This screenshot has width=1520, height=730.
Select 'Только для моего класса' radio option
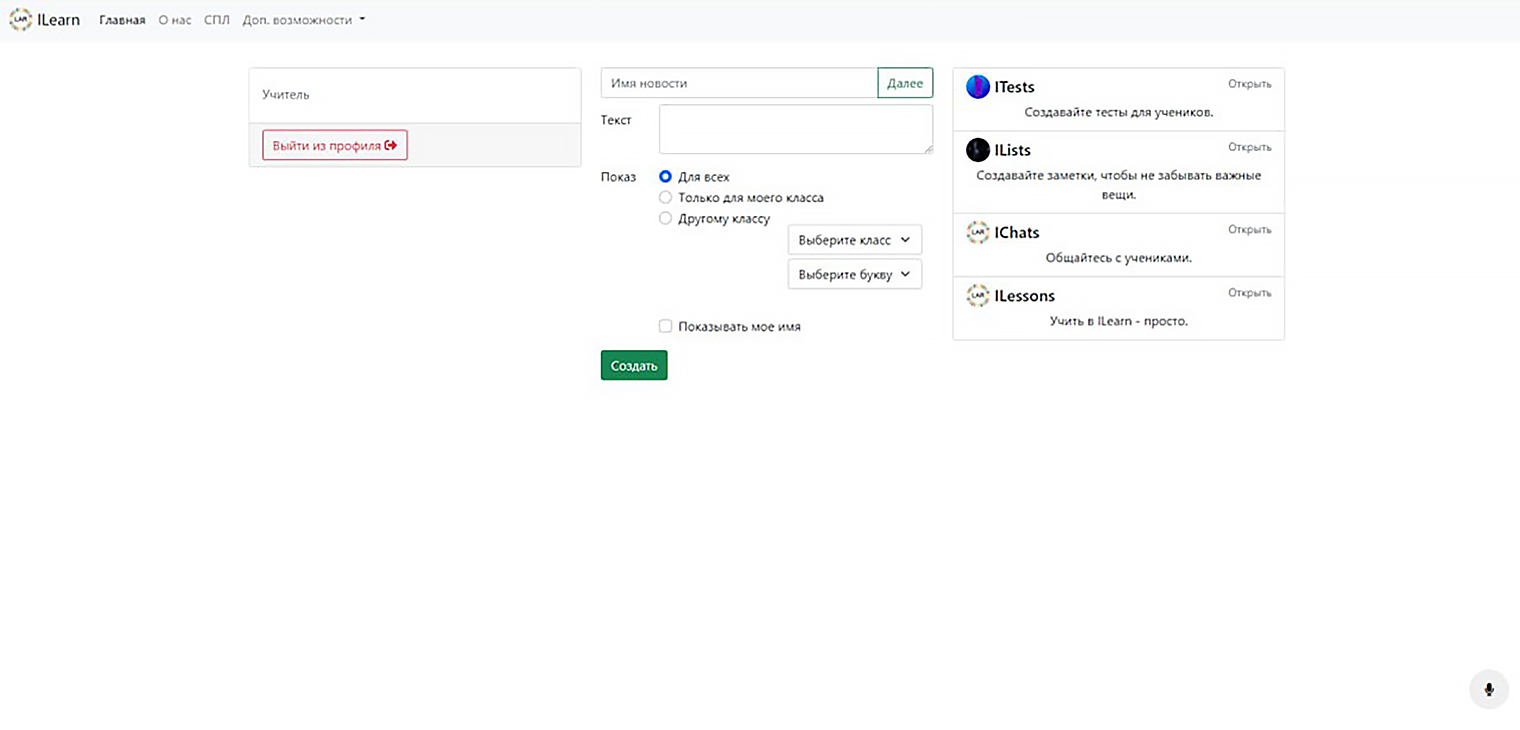coord(665,198)
